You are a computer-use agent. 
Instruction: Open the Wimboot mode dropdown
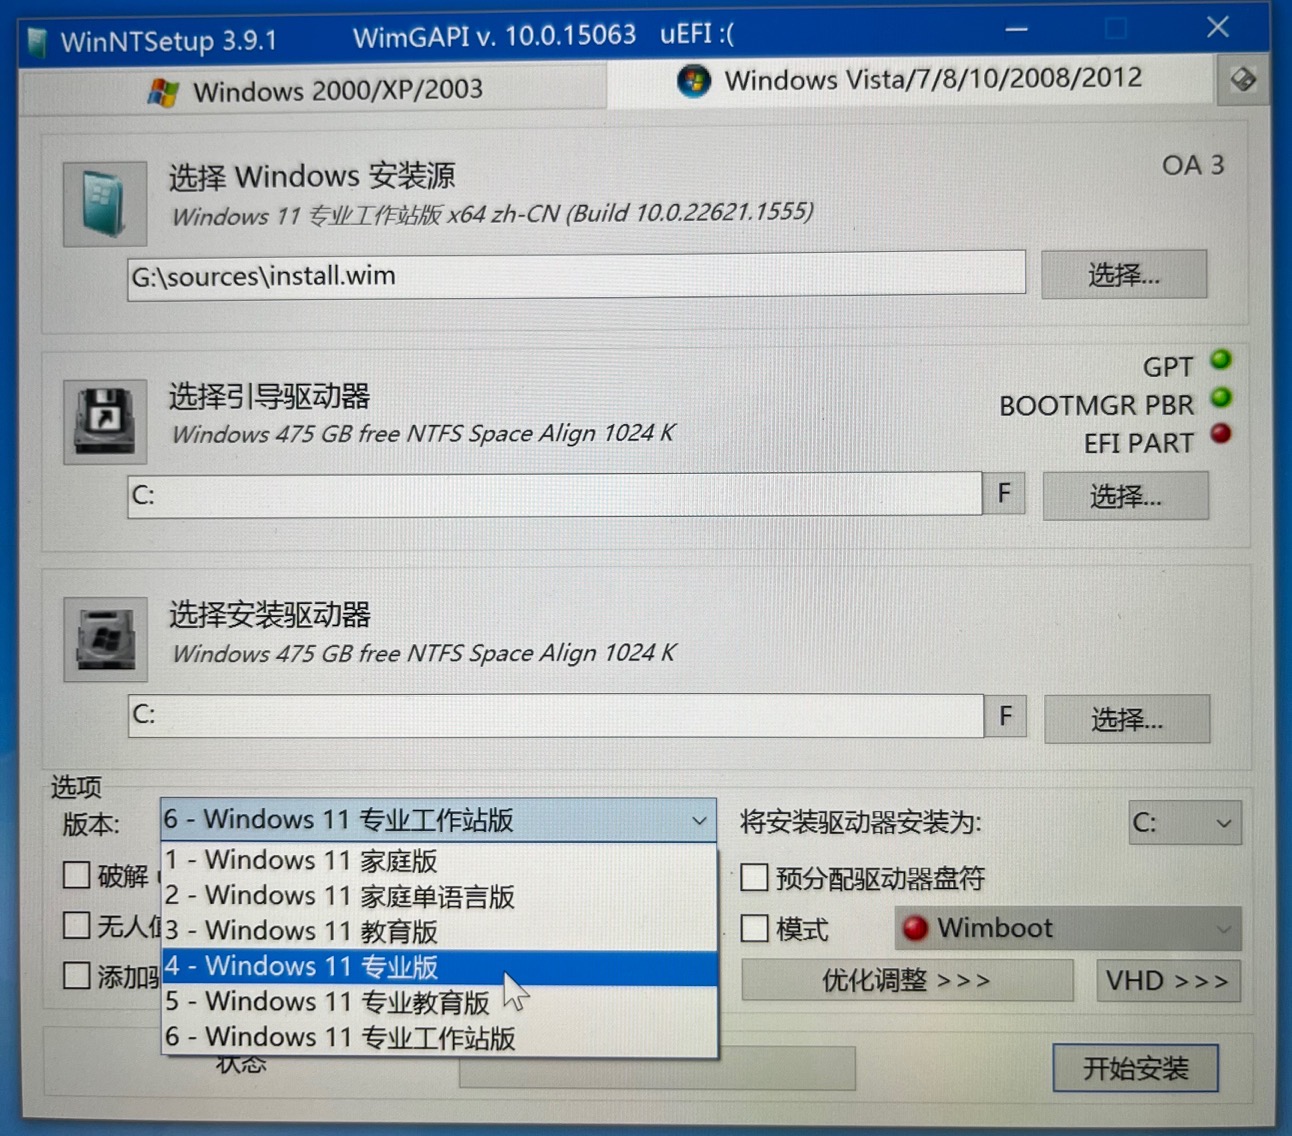pos(1068,929)
